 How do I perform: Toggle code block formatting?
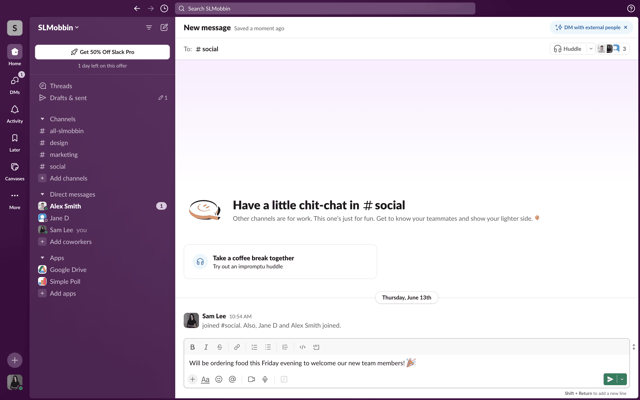point(316,347)
